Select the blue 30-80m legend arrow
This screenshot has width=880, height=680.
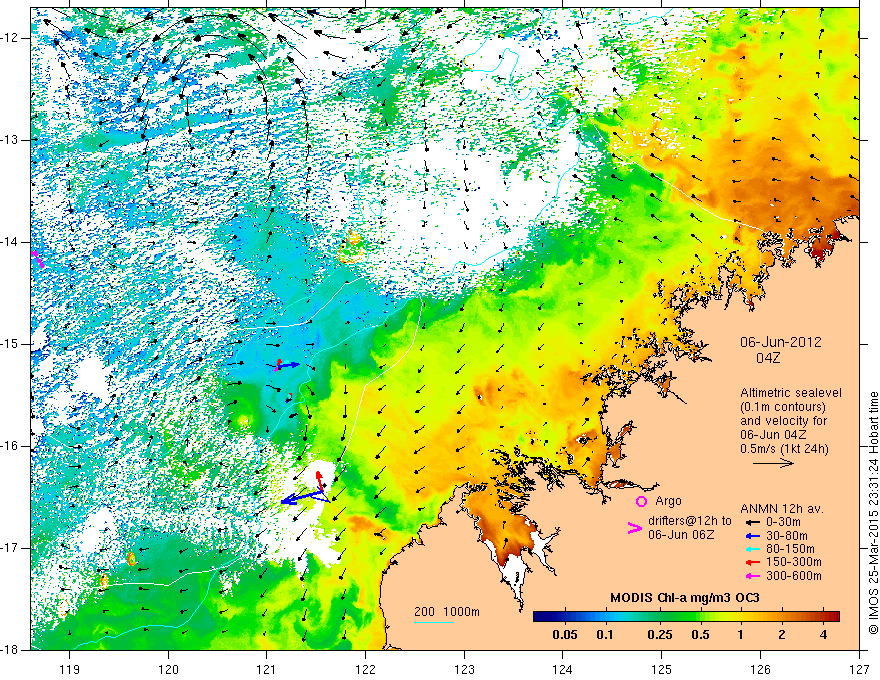click(x=752, y=536)
